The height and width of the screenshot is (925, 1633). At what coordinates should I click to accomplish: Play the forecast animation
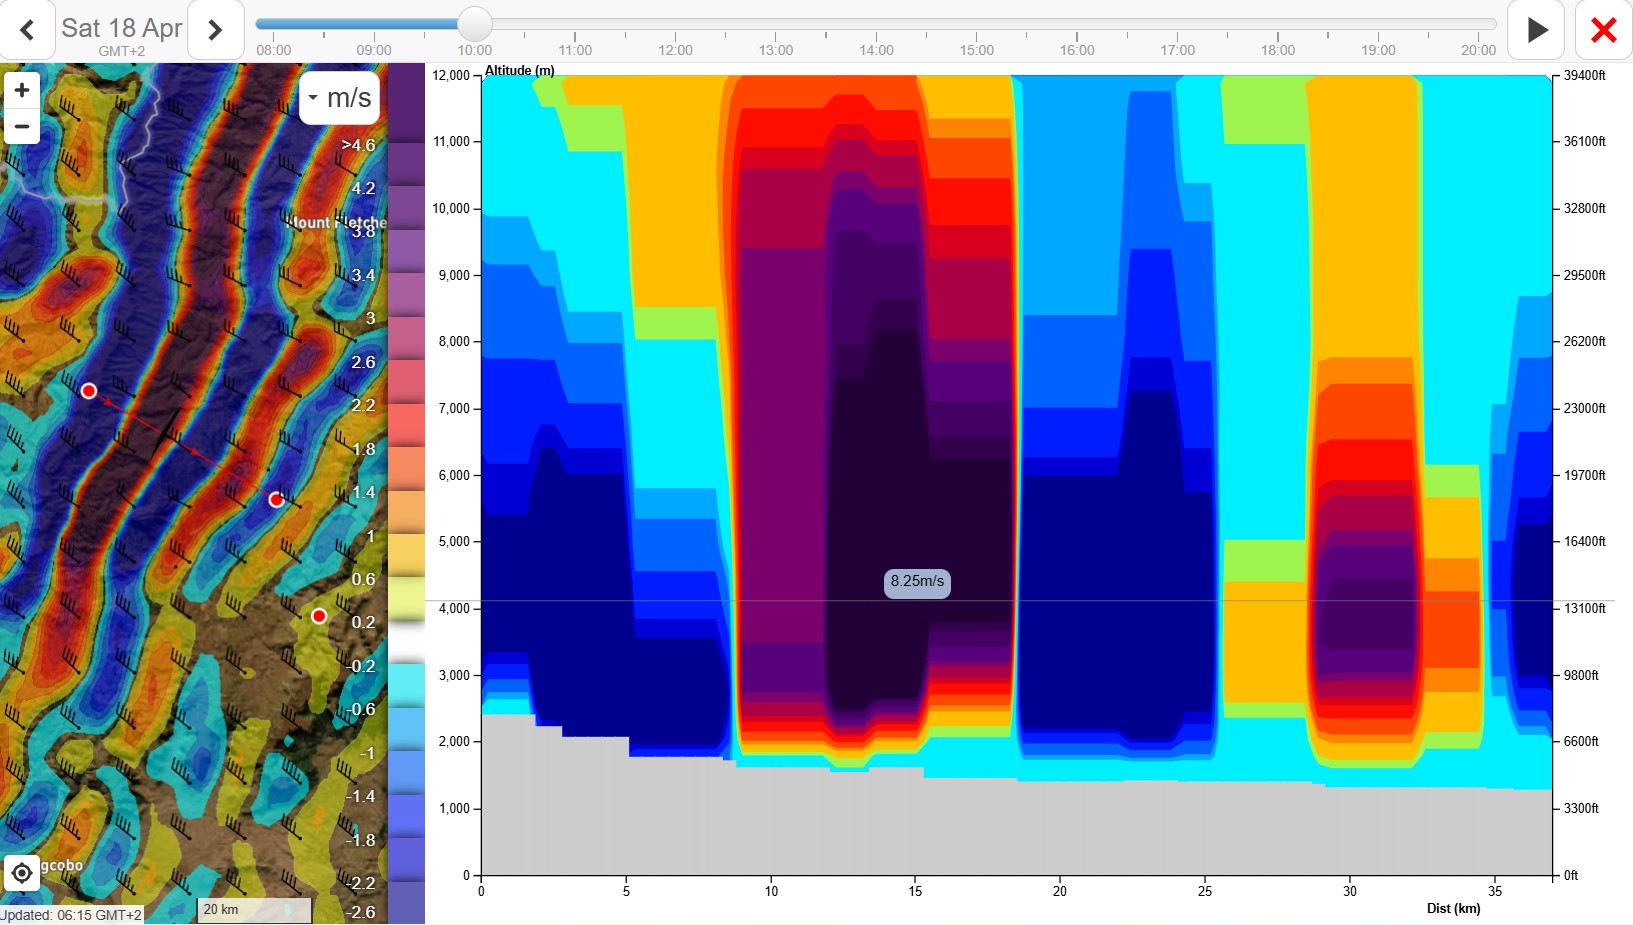pyautogui.click(x=1536, y=30)
